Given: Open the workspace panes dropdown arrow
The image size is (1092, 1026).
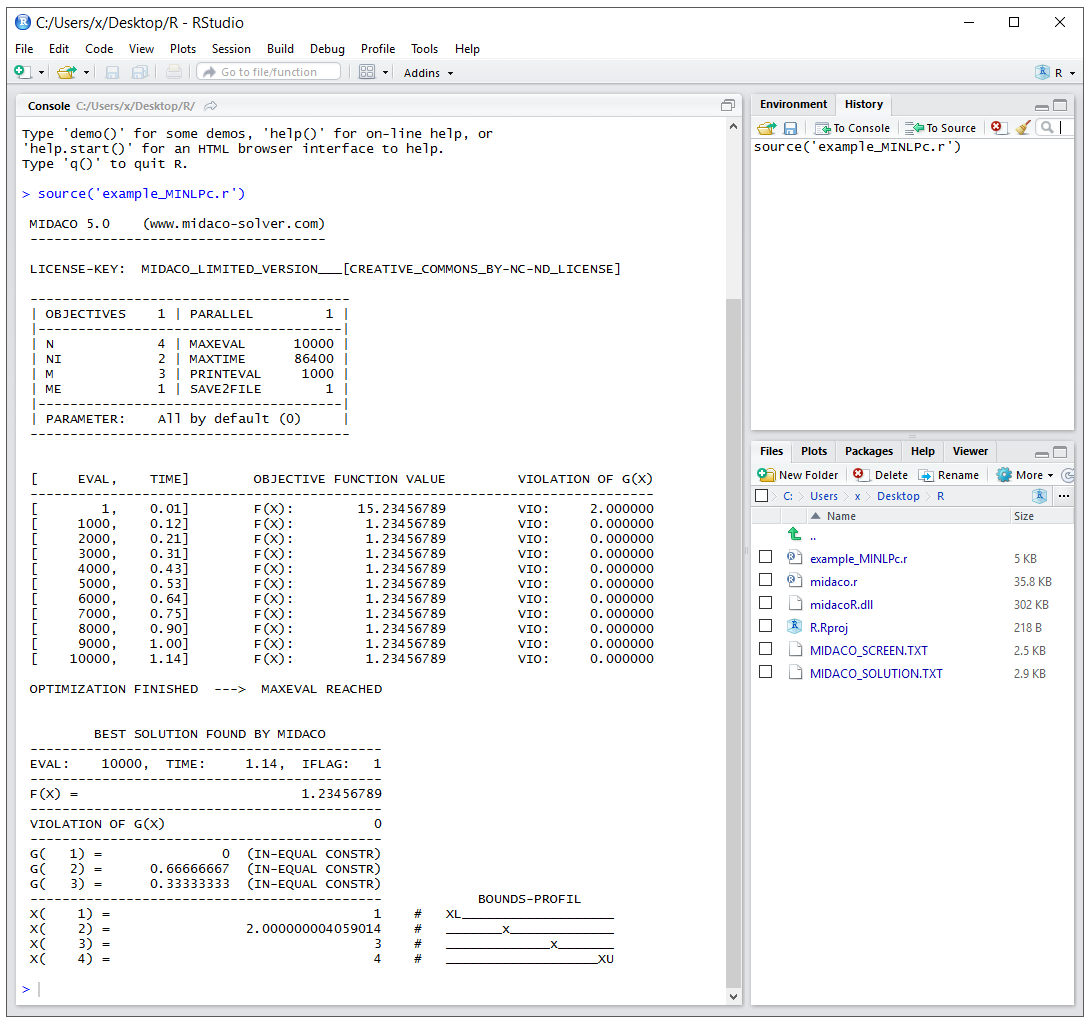Looking at the screenshot, I should point(385,72).
